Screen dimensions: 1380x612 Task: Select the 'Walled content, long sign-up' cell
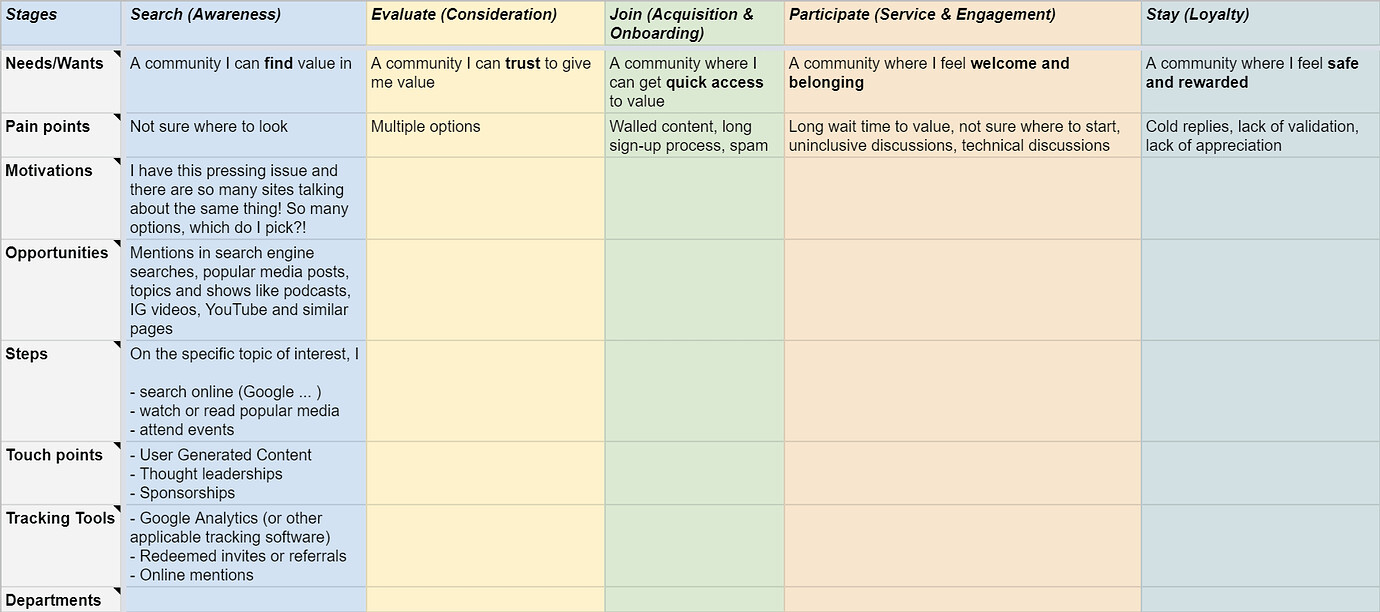pos(694,135)
